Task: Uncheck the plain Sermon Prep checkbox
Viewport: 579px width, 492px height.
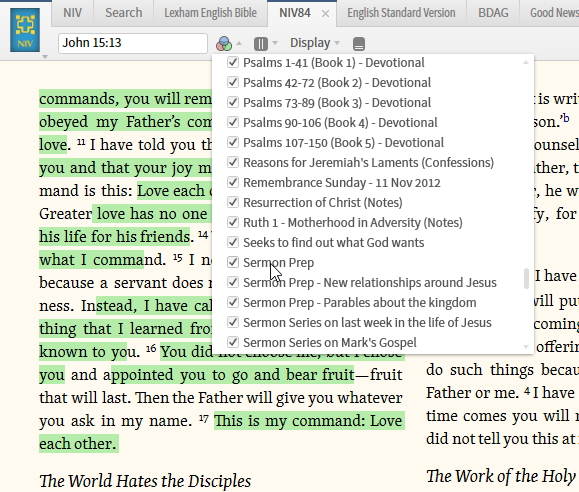Action: click(233, 262)
